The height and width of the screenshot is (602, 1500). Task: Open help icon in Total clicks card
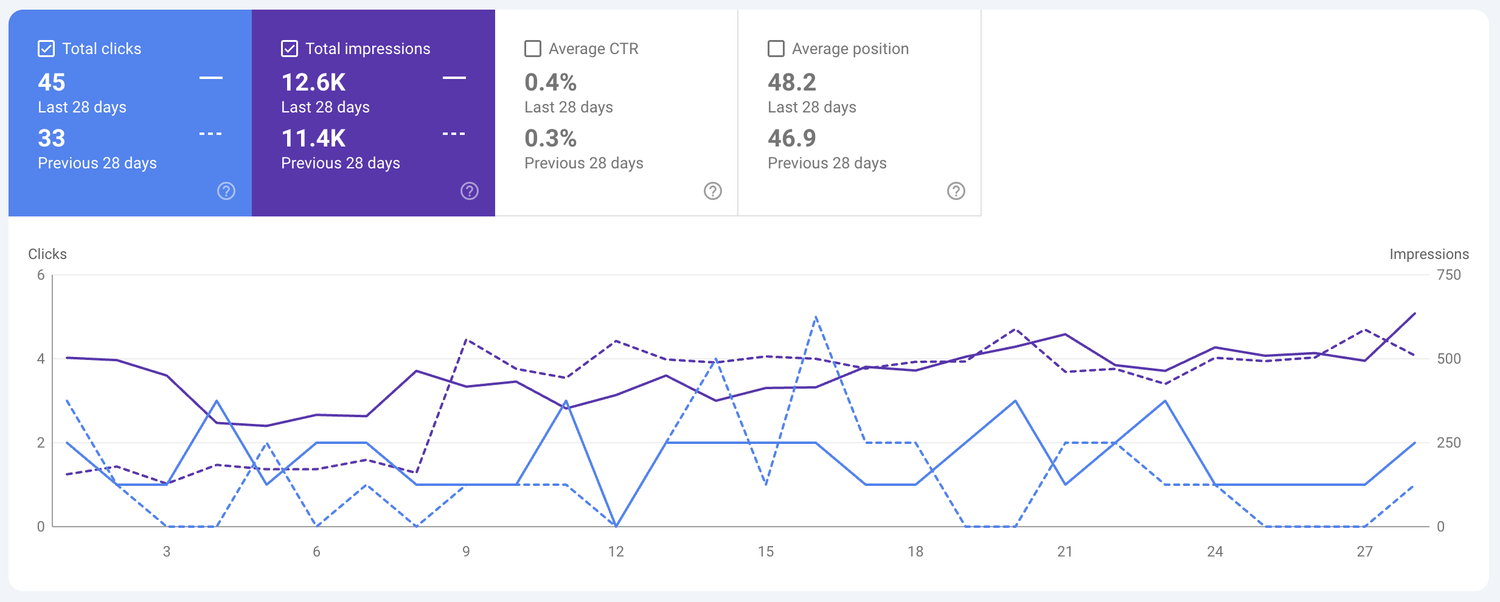click(226, 191)
